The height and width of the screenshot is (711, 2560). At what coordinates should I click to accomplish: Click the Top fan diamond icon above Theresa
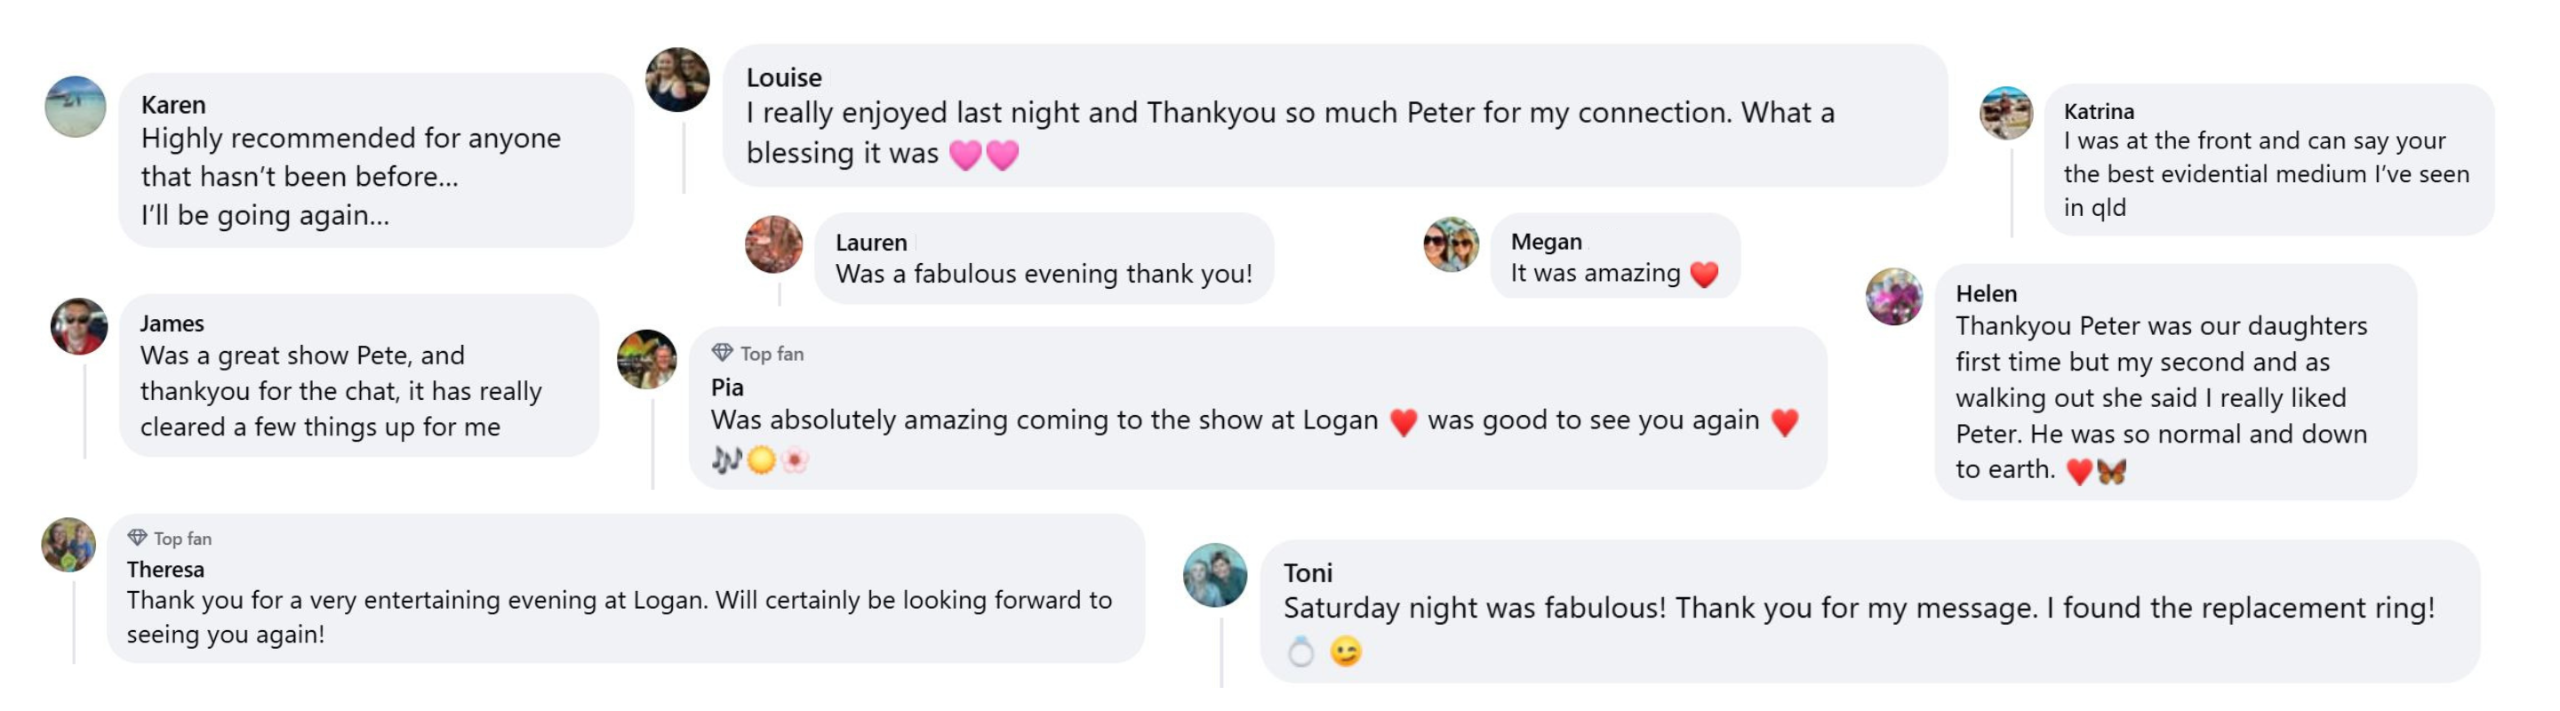click(137, 538)
